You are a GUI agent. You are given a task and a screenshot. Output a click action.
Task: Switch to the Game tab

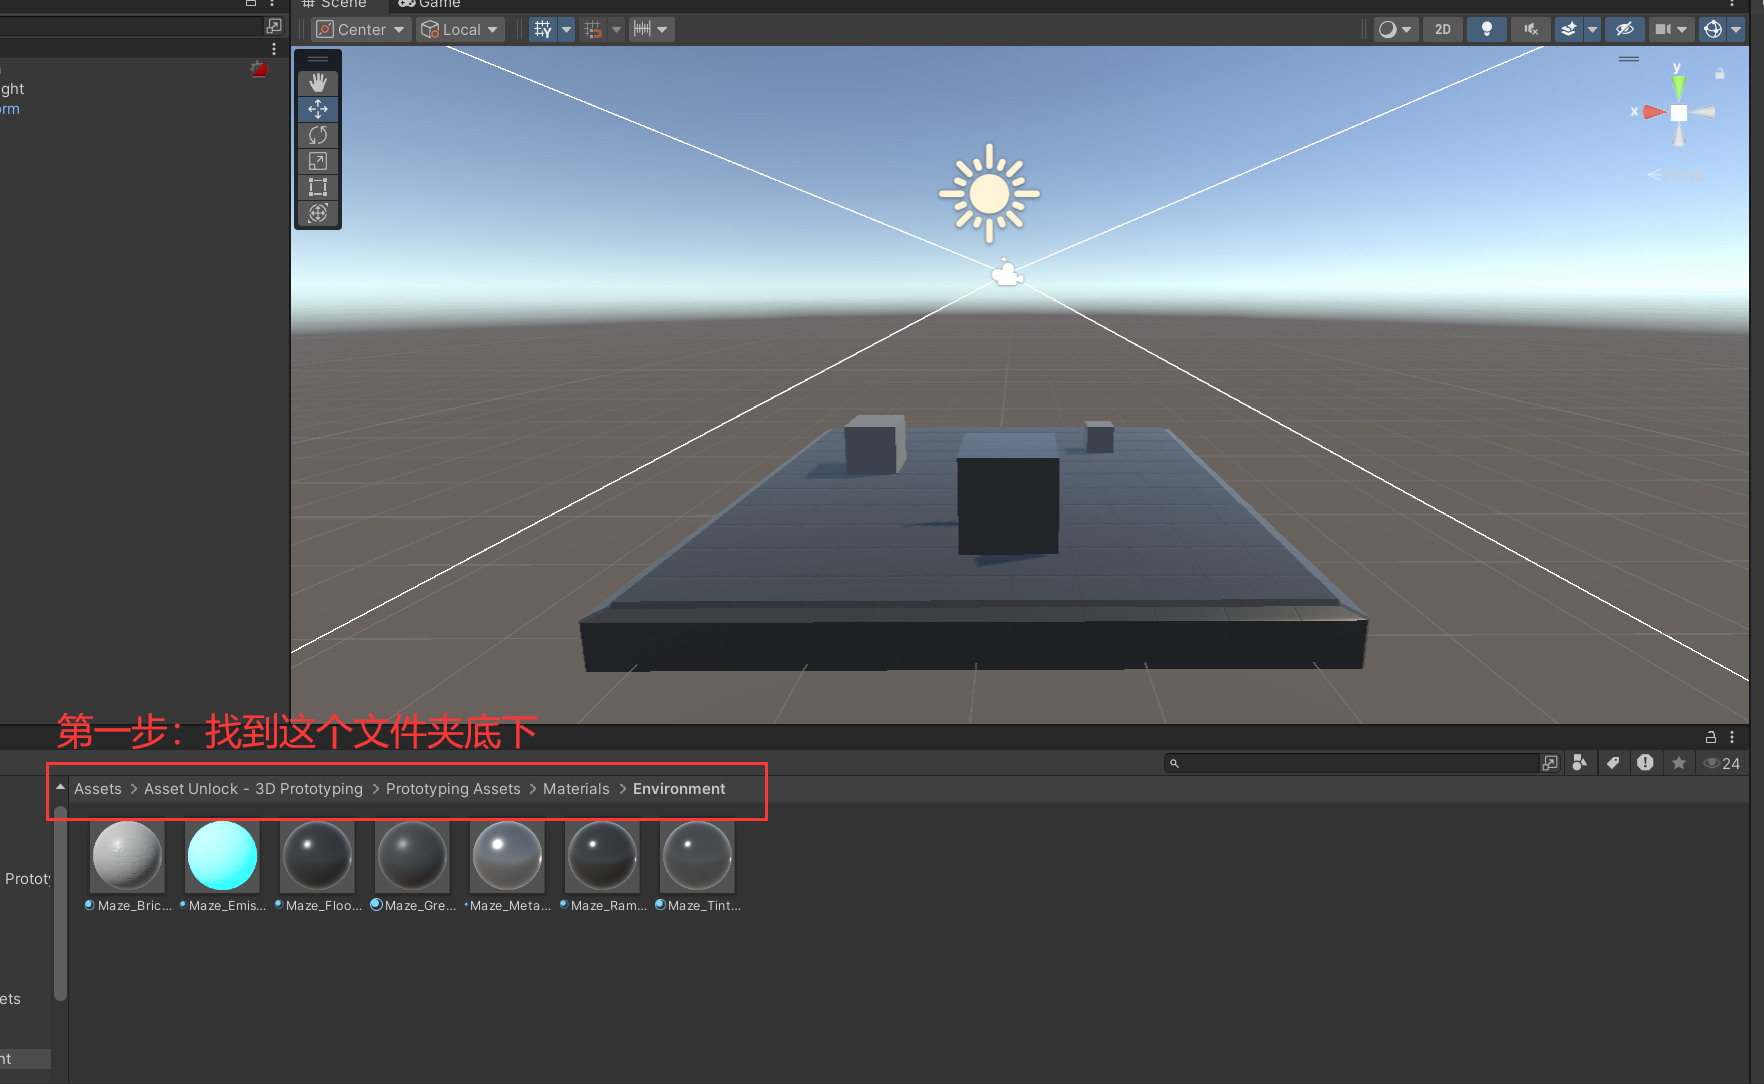pos(429,4)
